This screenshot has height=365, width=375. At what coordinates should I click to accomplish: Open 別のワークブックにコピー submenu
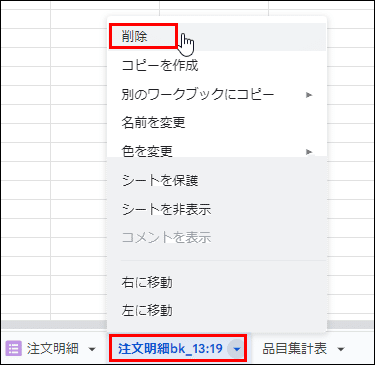click(217, 94)
